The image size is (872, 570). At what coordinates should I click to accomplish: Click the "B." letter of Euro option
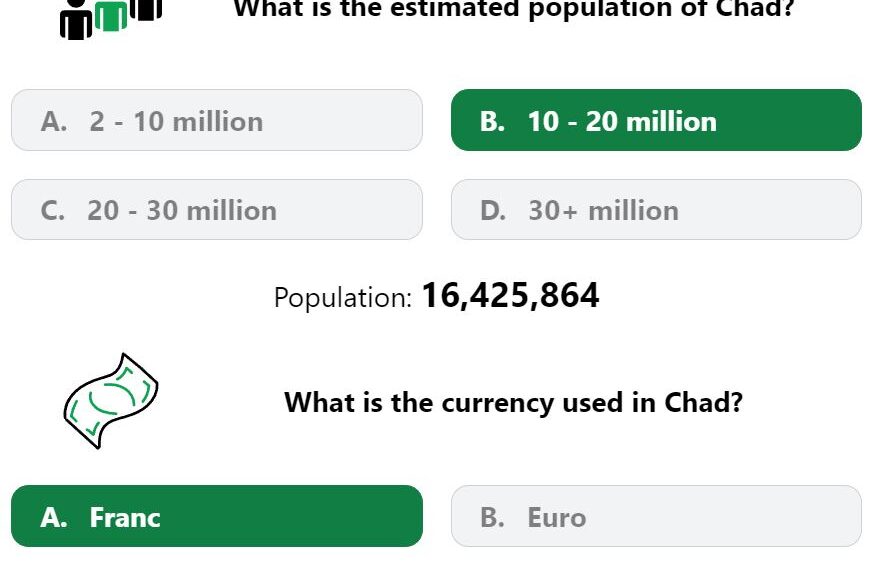click(x=493, y=517)
